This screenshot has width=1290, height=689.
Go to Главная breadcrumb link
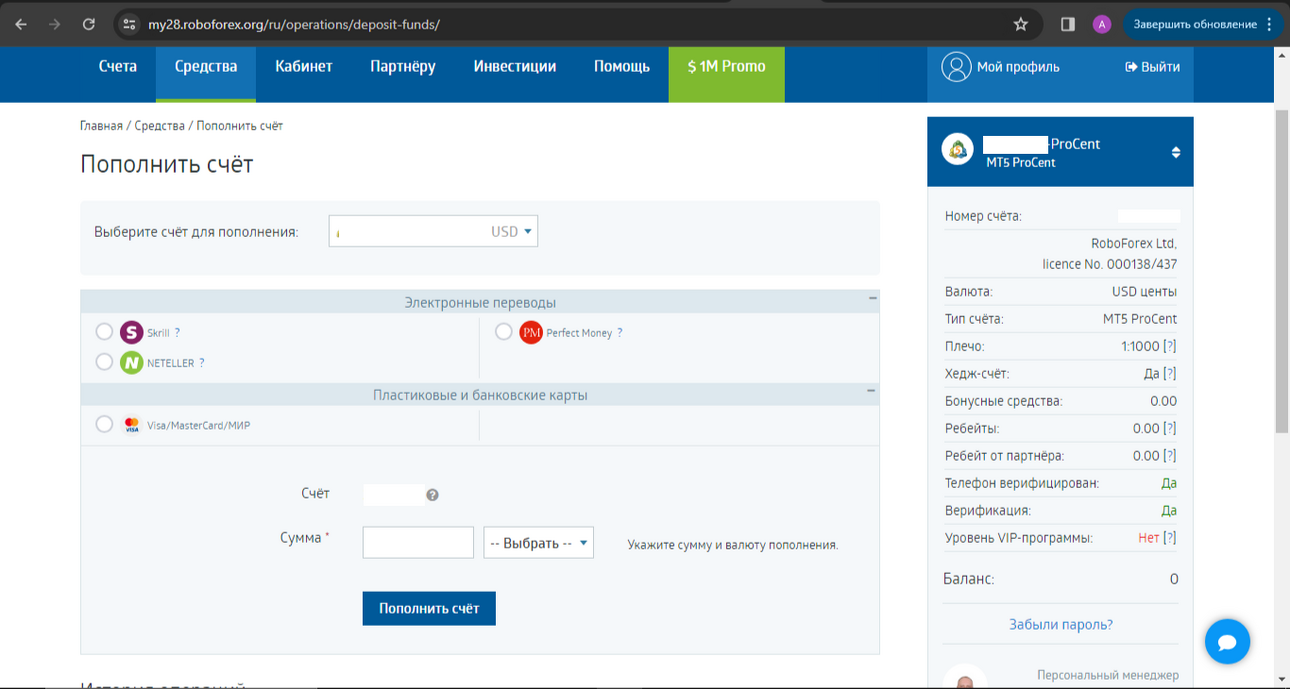(x=101, y=126)
